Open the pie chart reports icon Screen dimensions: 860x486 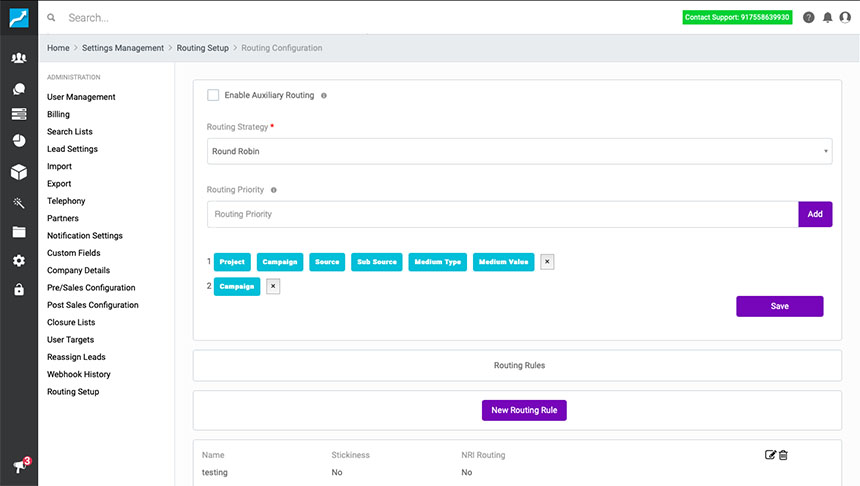[x=19, y=141]
